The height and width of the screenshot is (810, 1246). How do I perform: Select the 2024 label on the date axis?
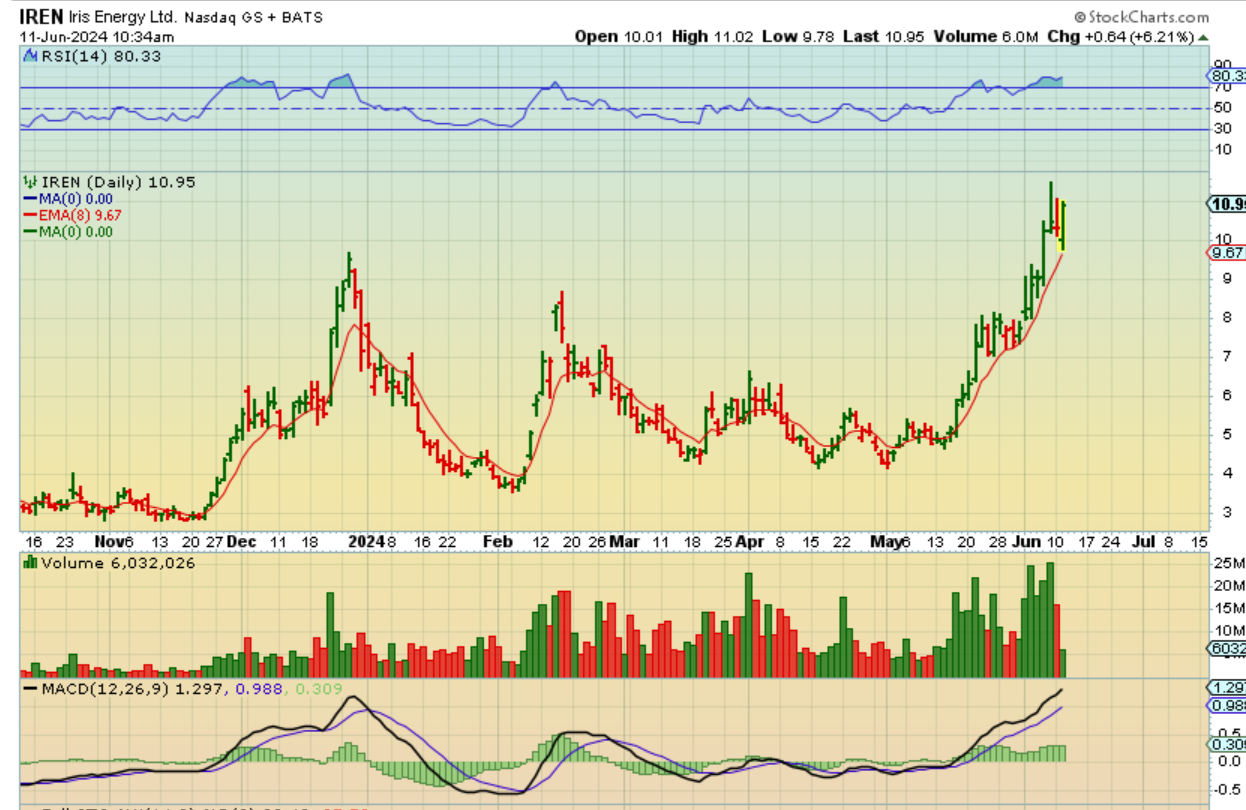(x=365, y=541)
